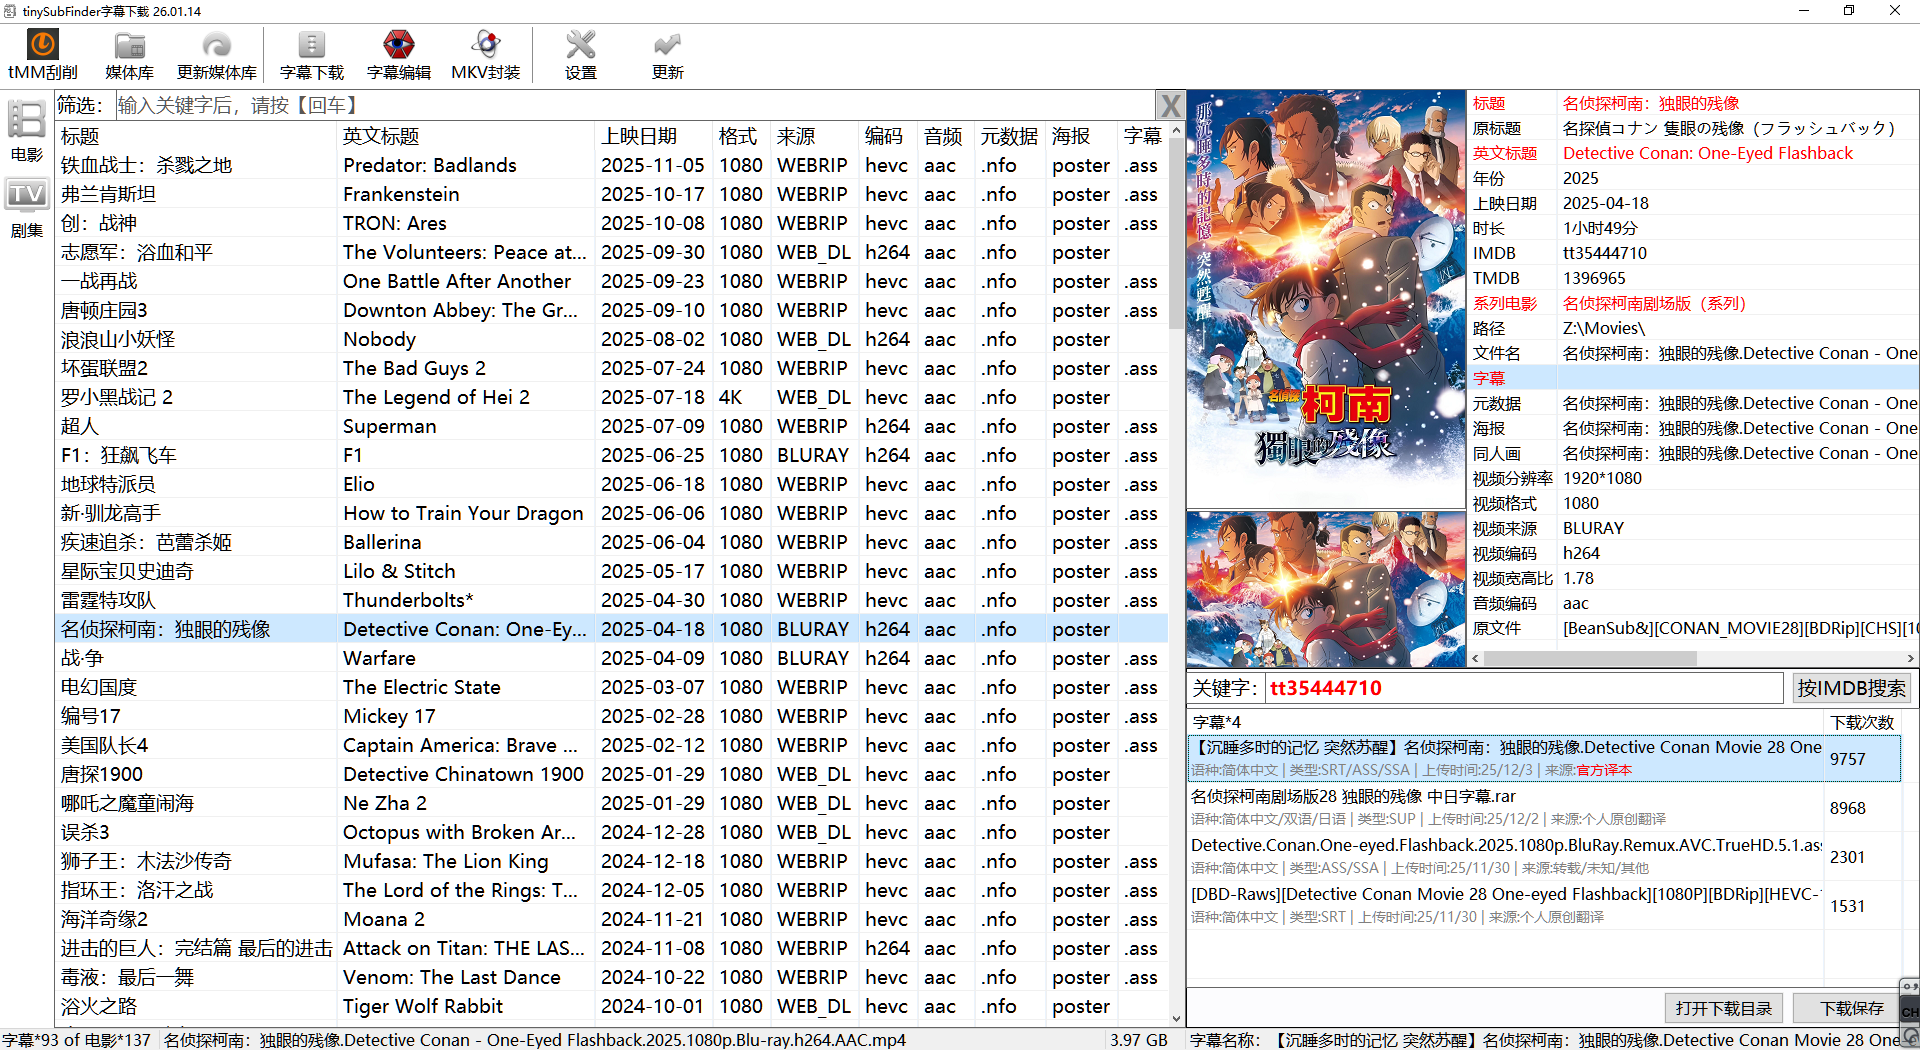1920x1050 pixels.
Task: Sort by the 格式 column header
Action: pyautogui.click(x=743, y=136)
